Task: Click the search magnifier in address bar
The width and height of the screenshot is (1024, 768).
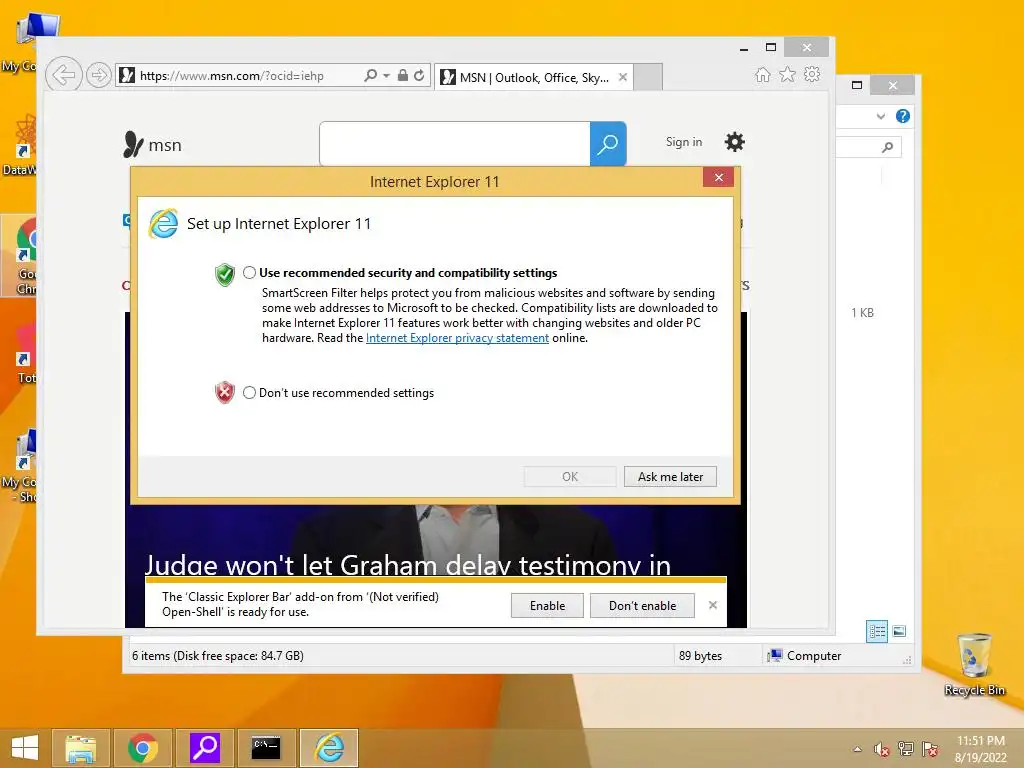Action: (370, 76)
